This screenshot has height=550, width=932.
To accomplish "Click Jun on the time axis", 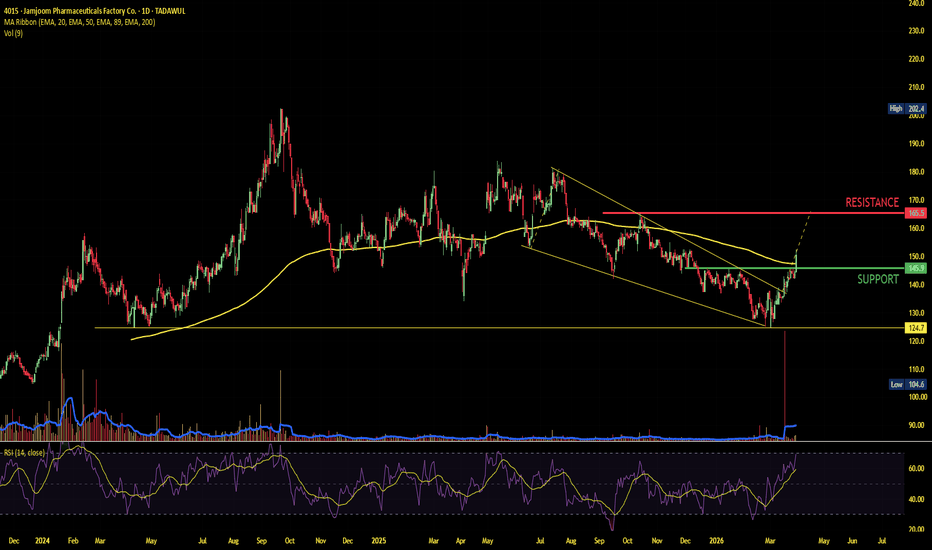I will [853, 541].
